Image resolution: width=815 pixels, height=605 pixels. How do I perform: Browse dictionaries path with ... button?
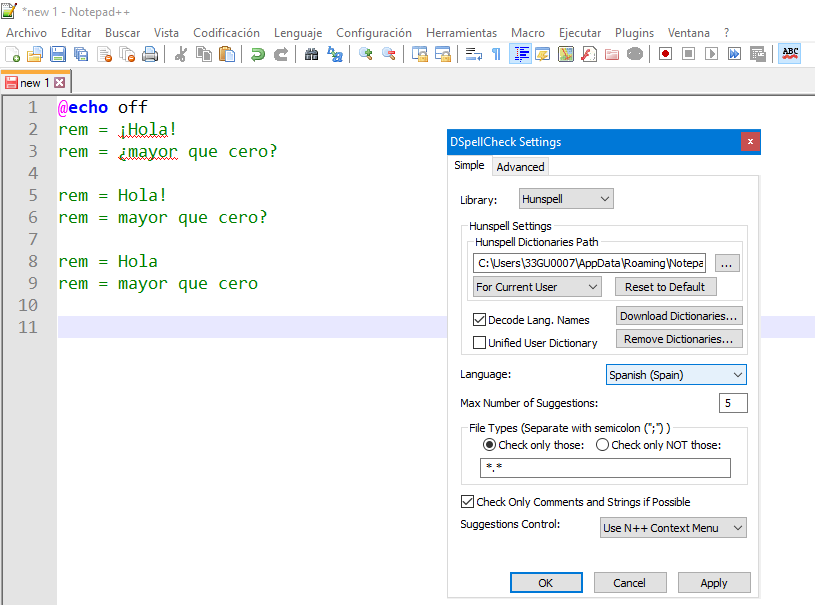727,264
